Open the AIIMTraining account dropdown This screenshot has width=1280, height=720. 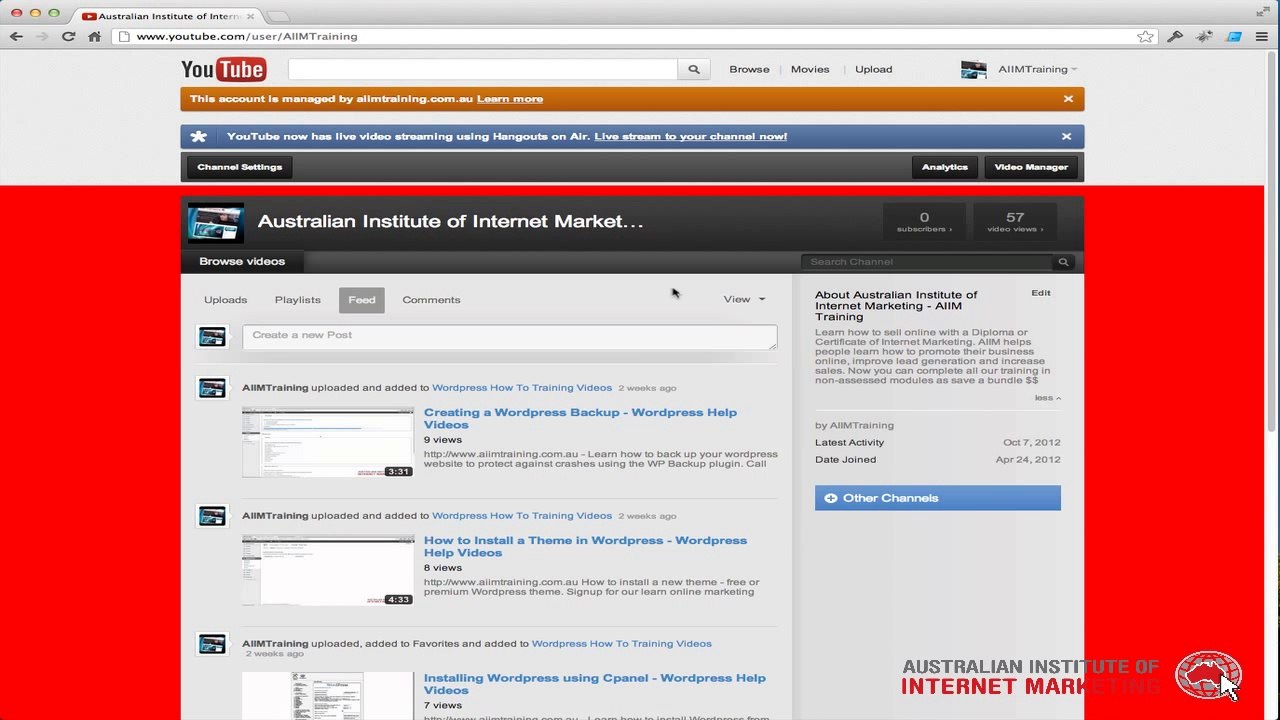pos(1037,69)
